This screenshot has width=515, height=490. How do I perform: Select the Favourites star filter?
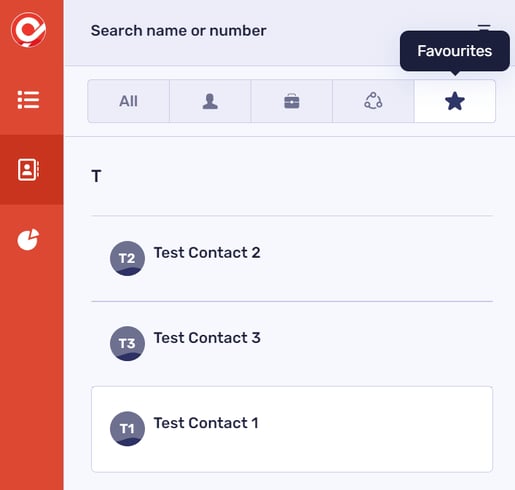[455, 101]
